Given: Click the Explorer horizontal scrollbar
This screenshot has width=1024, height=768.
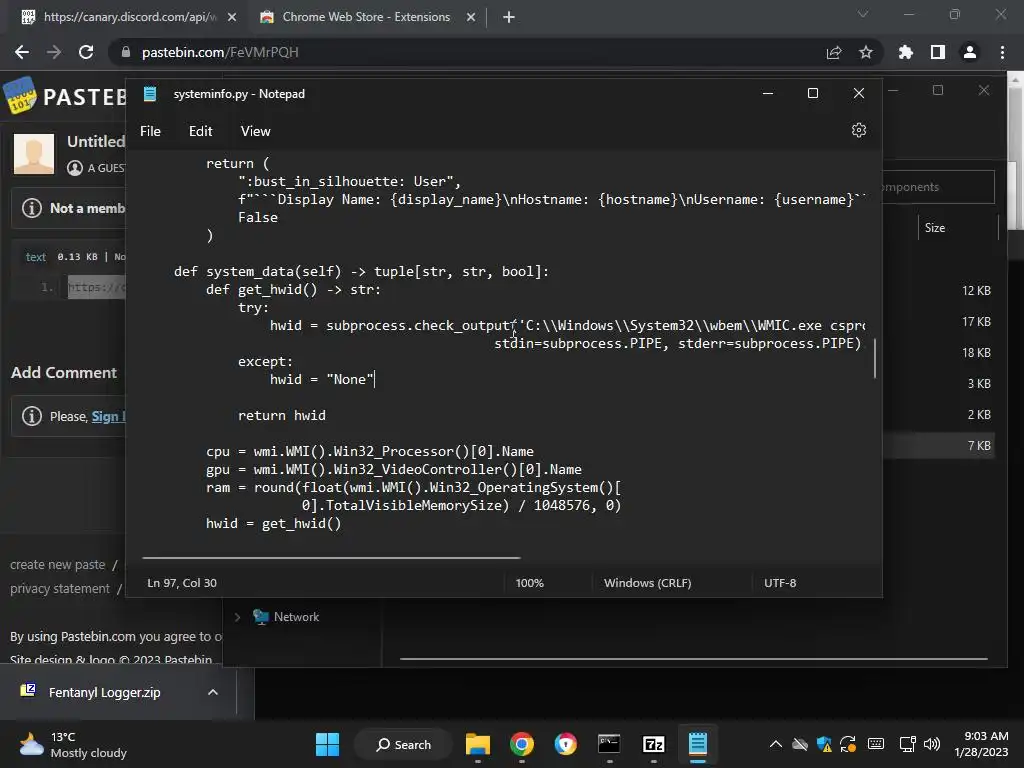Looking at the screenshot, I should pyautogui.click(x=694, y=659).
